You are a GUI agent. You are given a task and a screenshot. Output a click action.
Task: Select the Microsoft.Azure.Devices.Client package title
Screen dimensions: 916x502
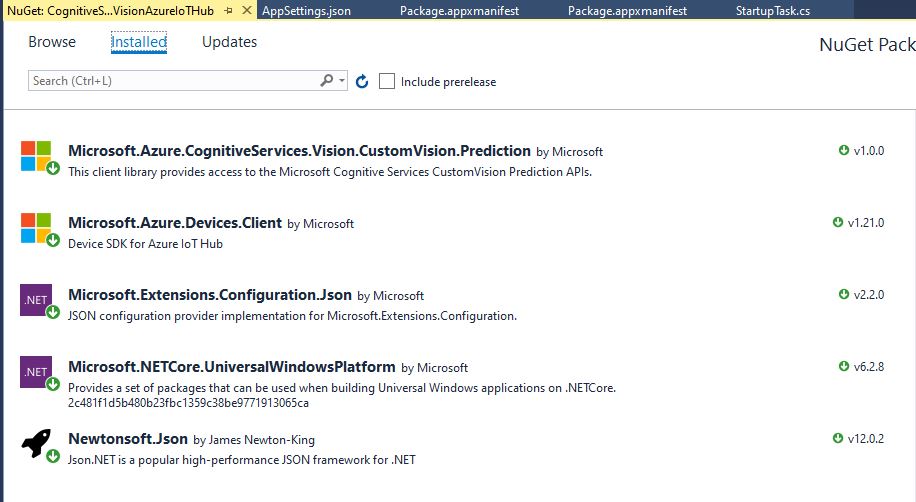tap(175, 223)
